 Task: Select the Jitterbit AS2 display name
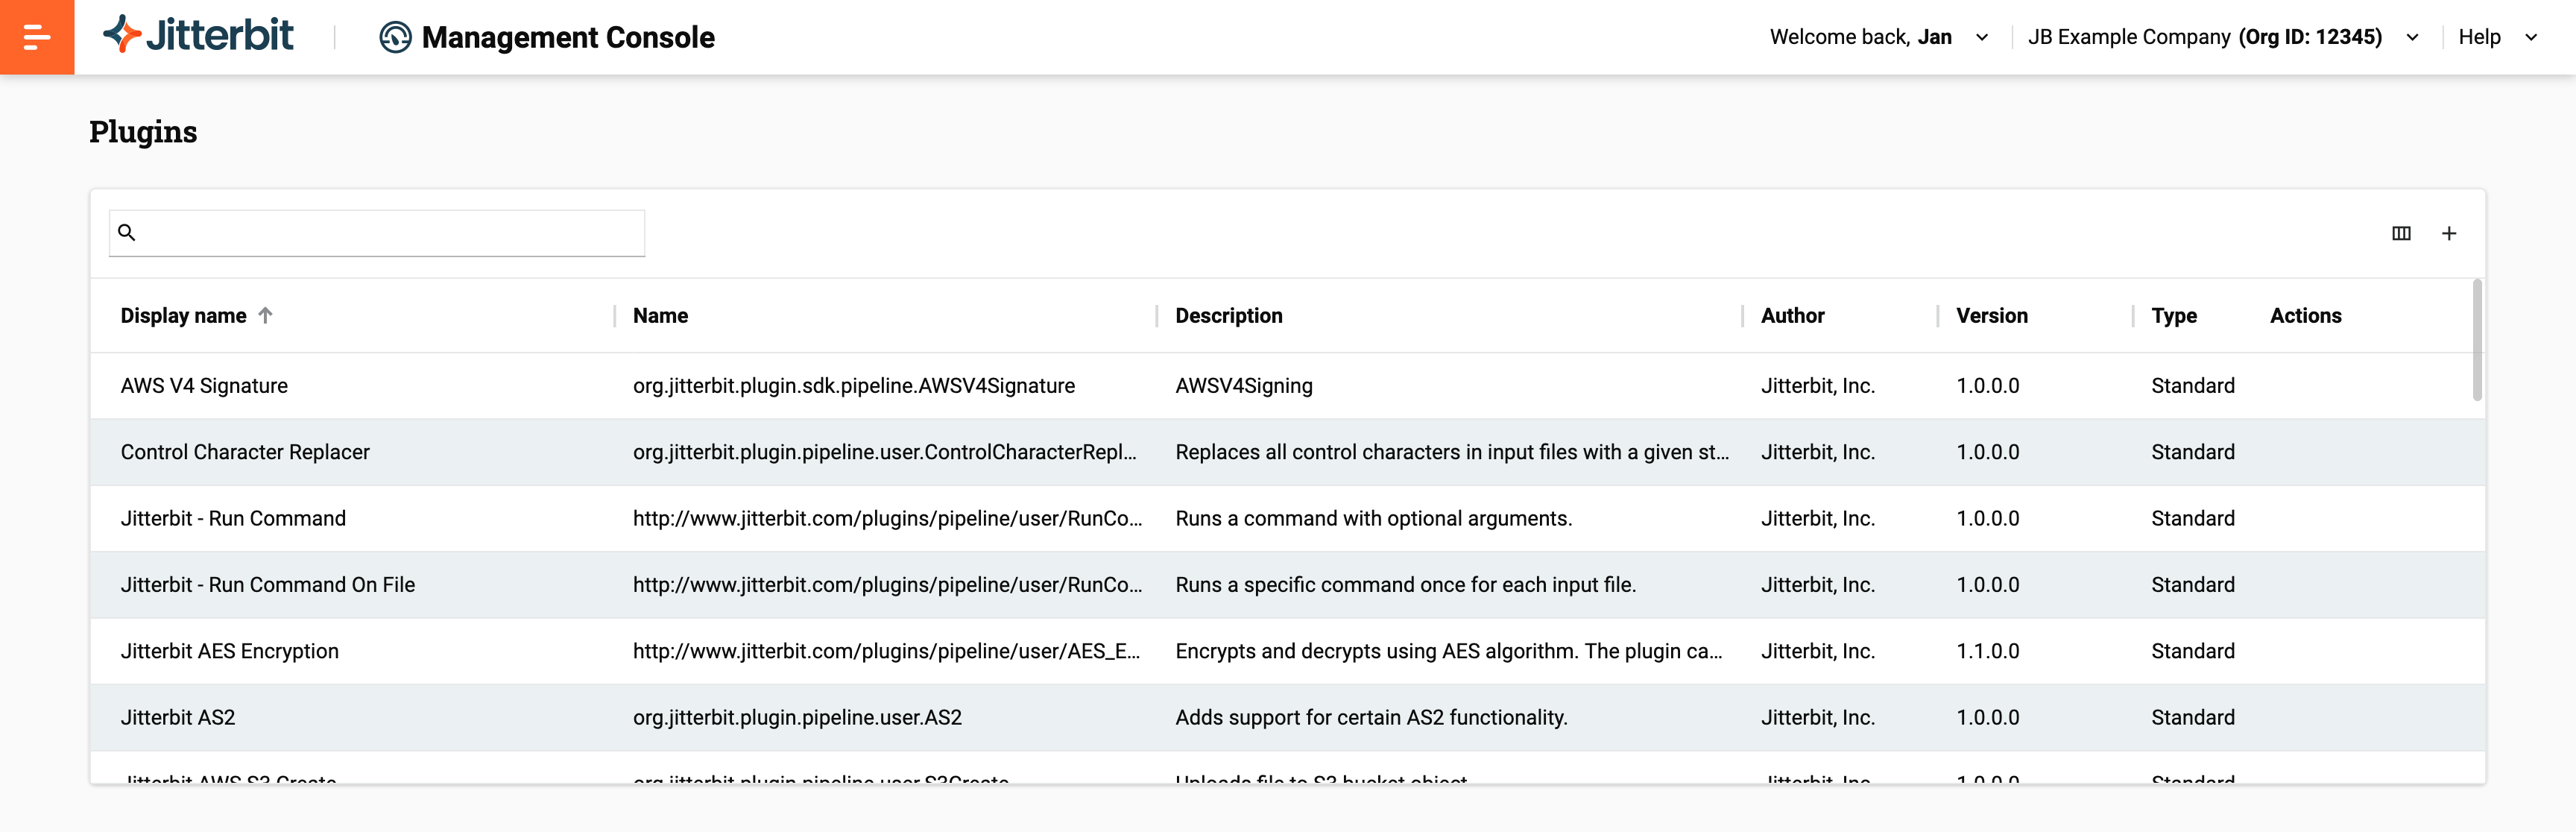pyautogui.click(x=178, y=717)
